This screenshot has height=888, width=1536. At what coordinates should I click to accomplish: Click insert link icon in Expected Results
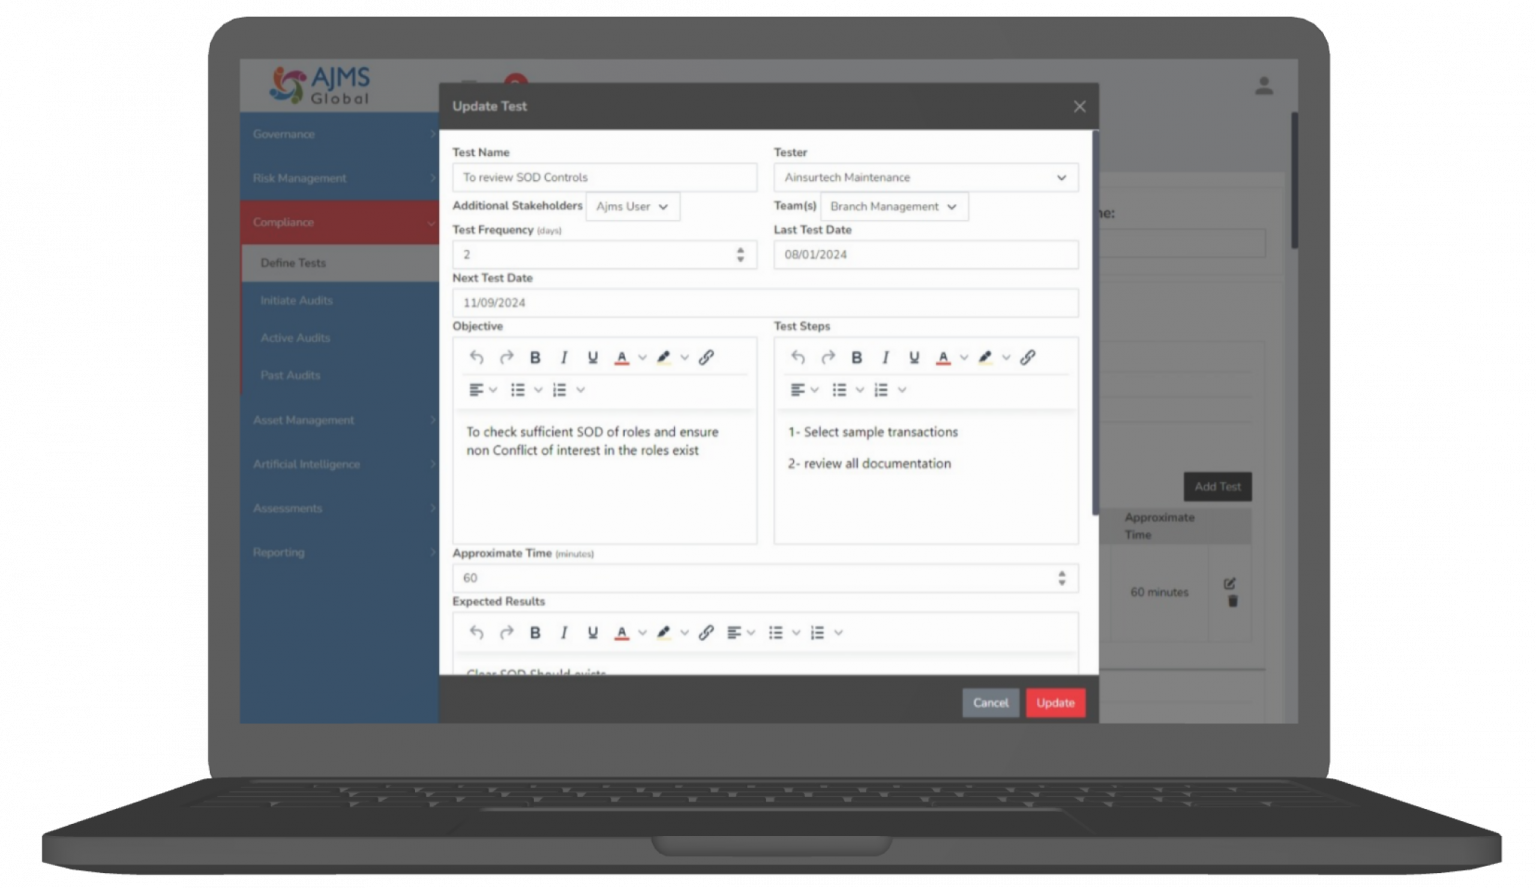[706, 633]
